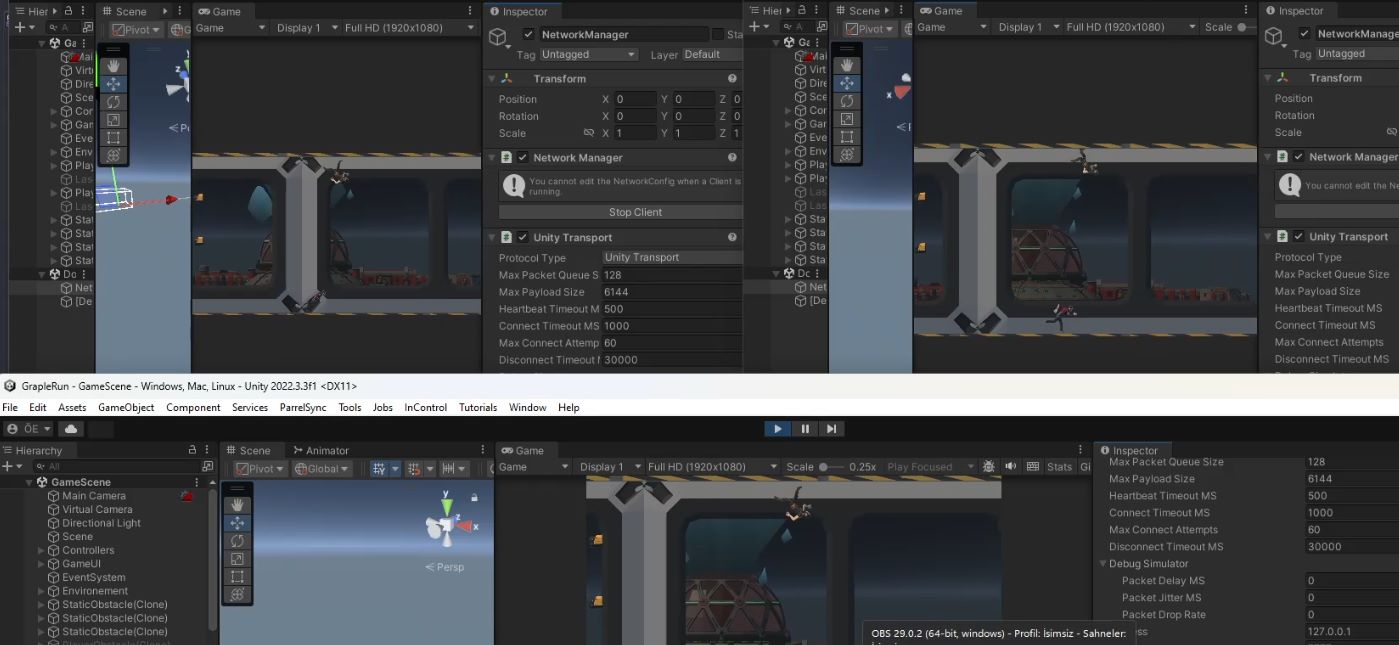
Task: Open the Game view mode dropdown in bottom editor
Action: coord(535,467)
